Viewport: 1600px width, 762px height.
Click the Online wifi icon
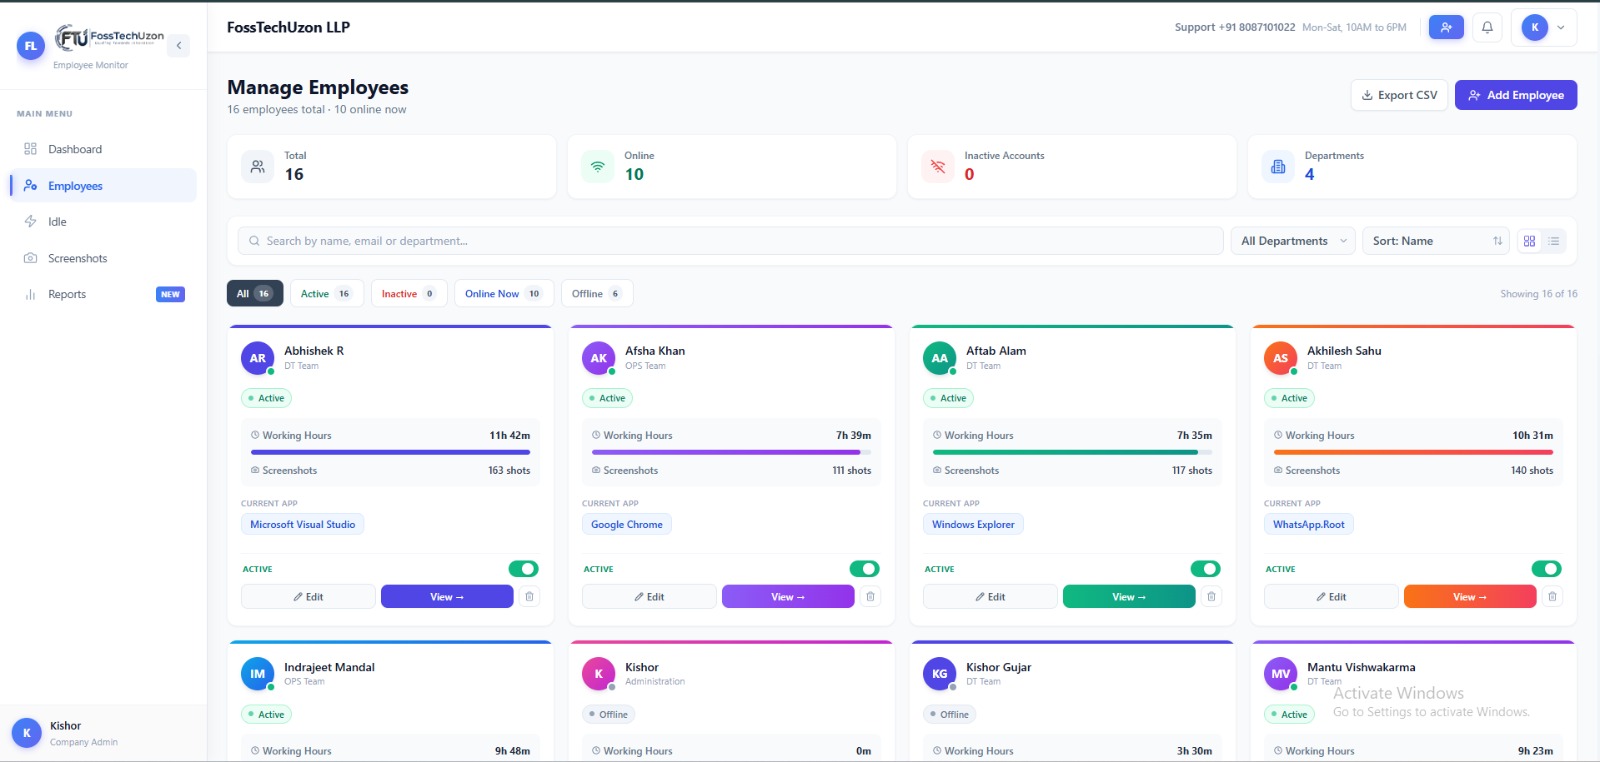(598, 166)
